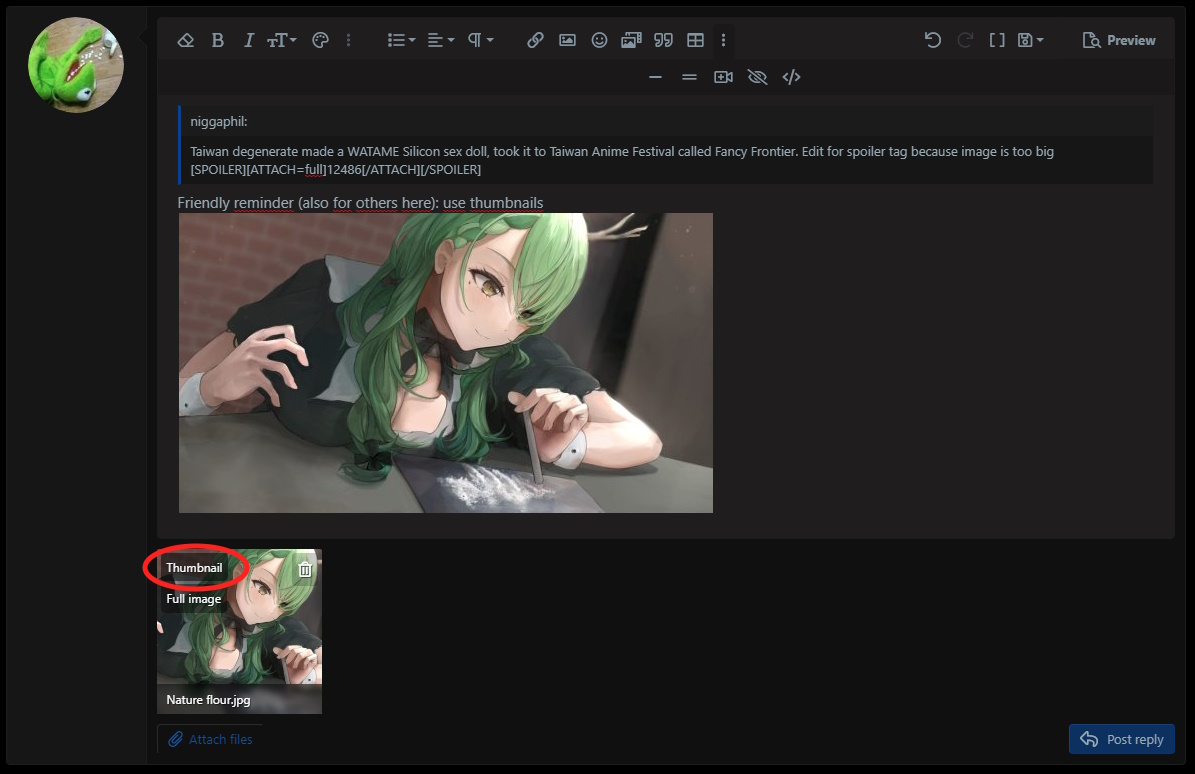1195x774 pixels.
Task: Open the drafts save dropdown
Action: click(x=1030, y=40)
